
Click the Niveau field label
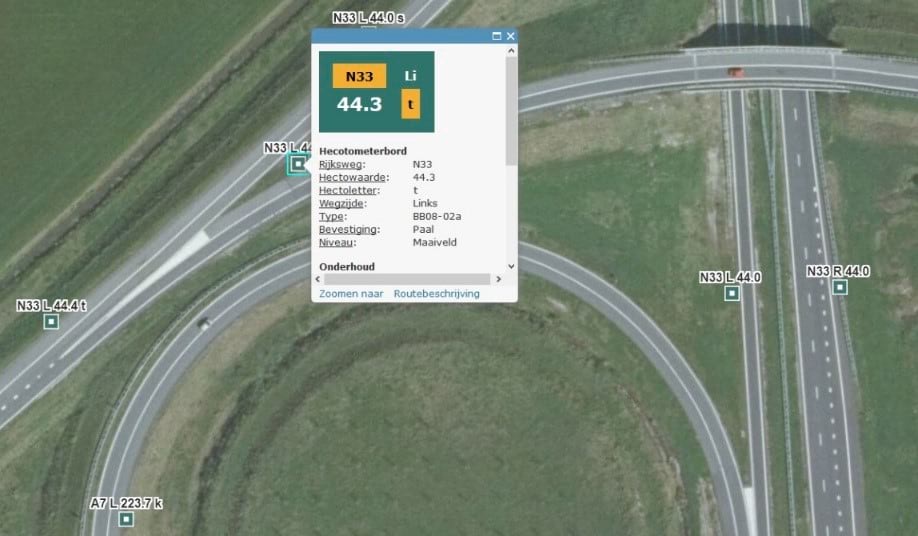tap(337, 242)
